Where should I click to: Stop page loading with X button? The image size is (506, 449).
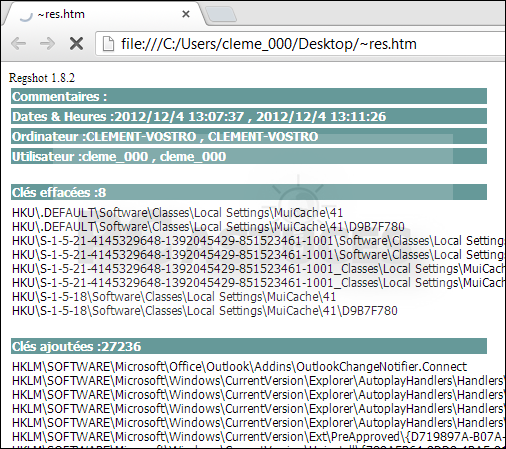tap(76, 43)
